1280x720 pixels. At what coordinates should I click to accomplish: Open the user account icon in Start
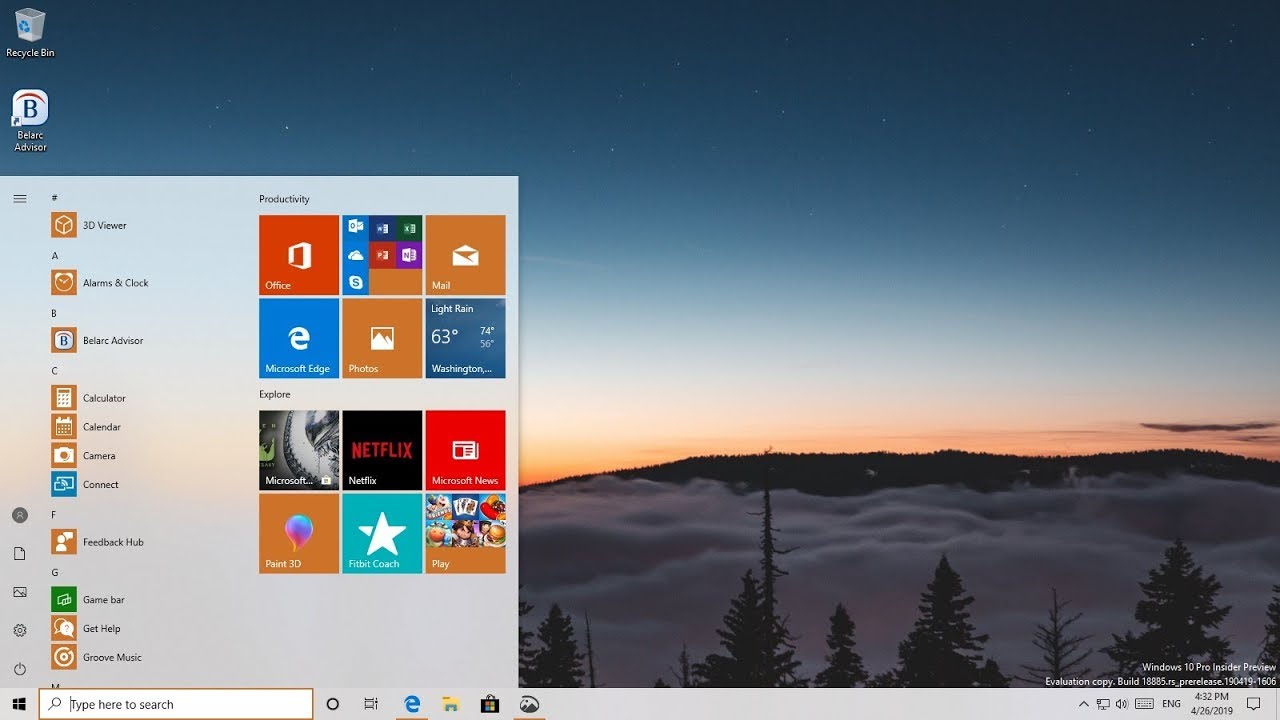pyautogui.click(x=19, y=515)
